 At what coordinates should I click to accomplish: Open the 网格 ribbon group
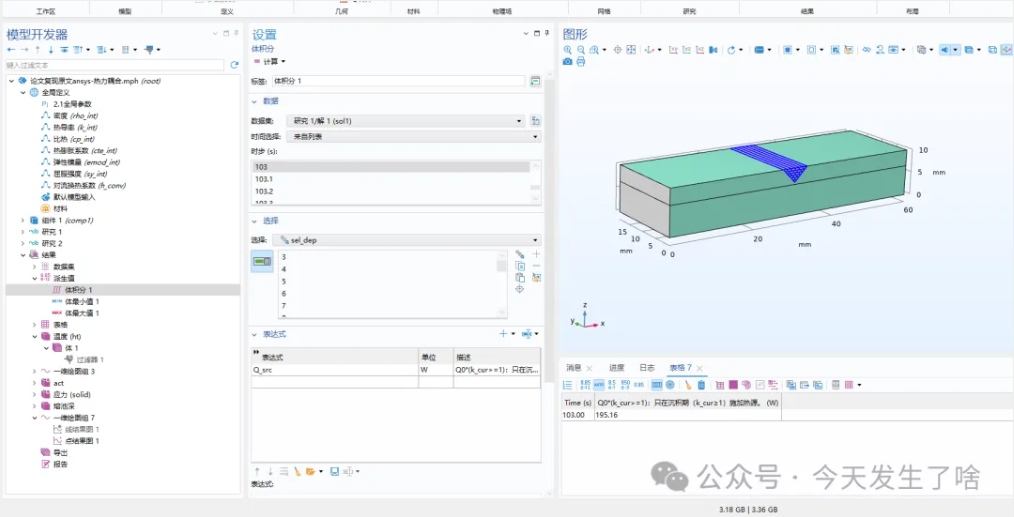(x=604, y=12)
